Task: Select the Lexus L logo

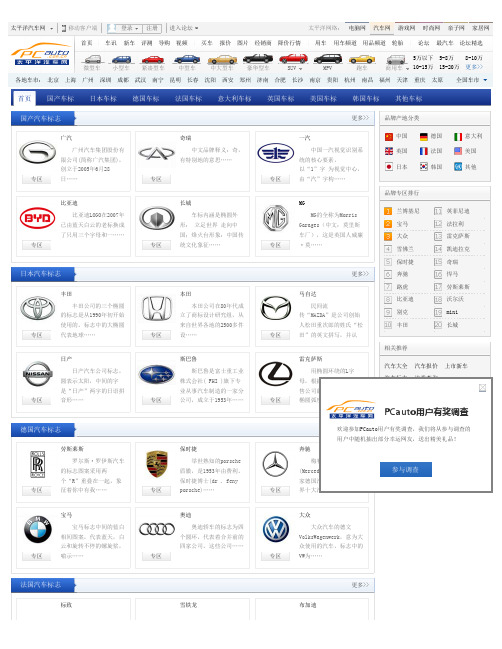Action: [x=276, y=373]
